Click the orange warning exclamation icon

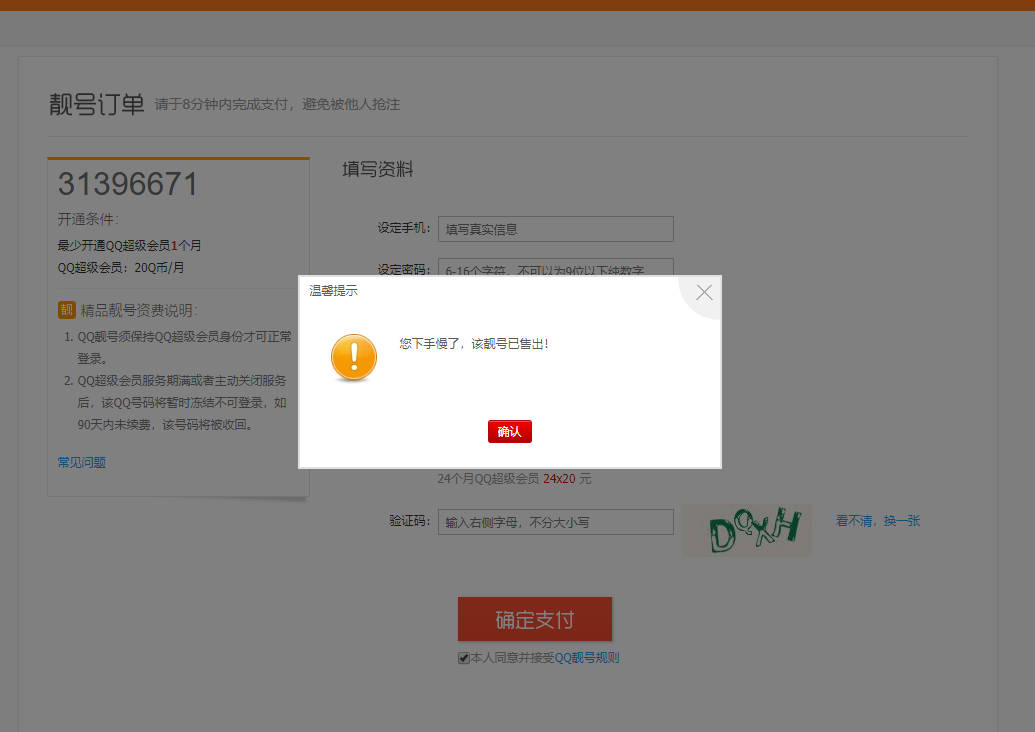point(354,357)
